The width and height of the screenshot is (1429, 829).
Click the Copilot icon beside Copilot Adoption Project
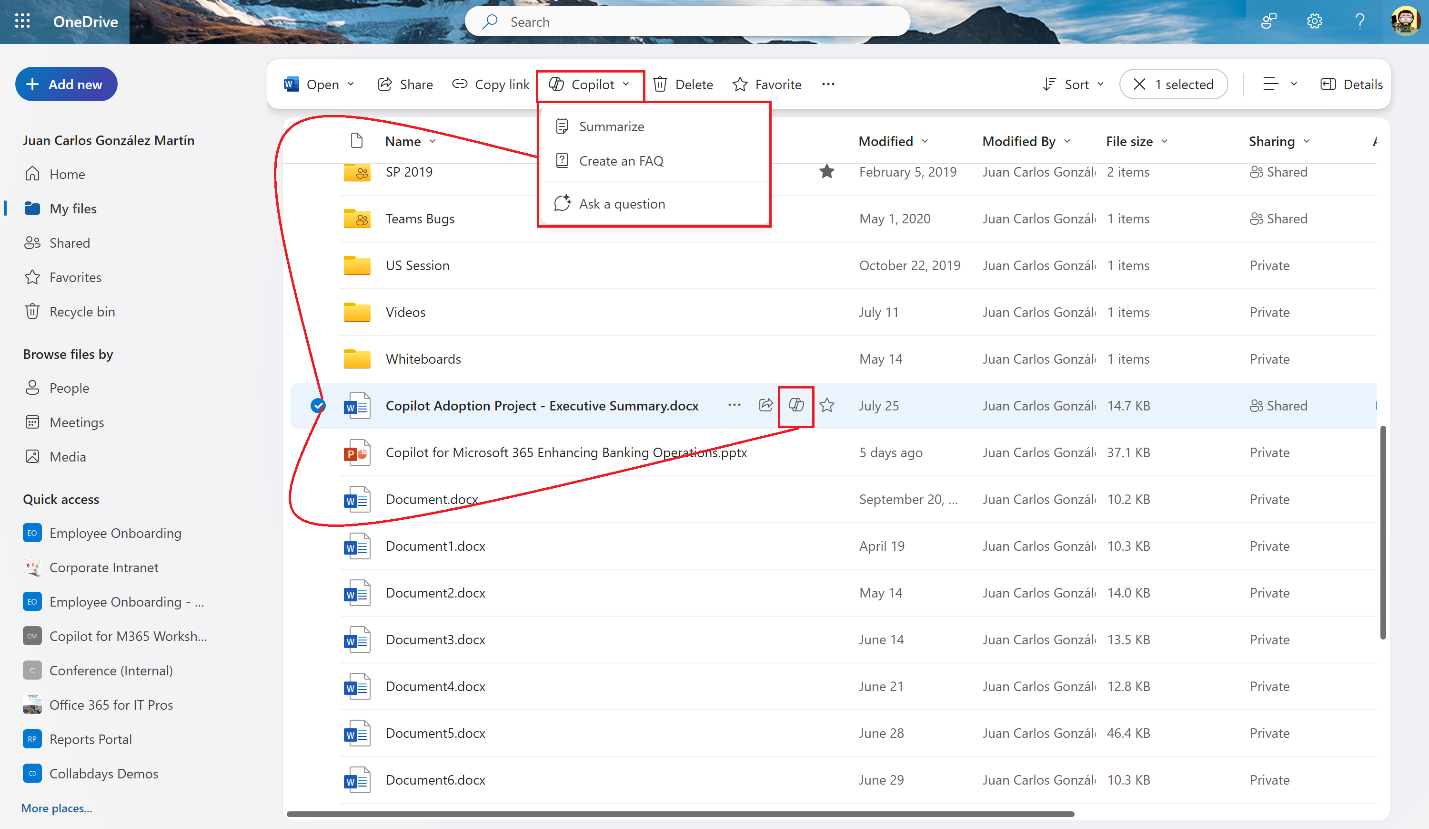click(x=795, y=405)
